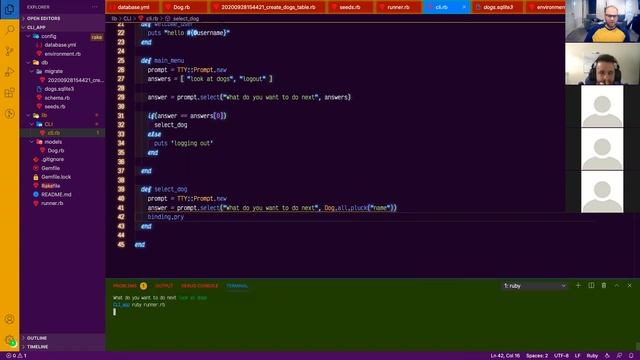Close the cli.rb editor tab
This screenshot has height=360, width=640.
(x=464, y=7)
